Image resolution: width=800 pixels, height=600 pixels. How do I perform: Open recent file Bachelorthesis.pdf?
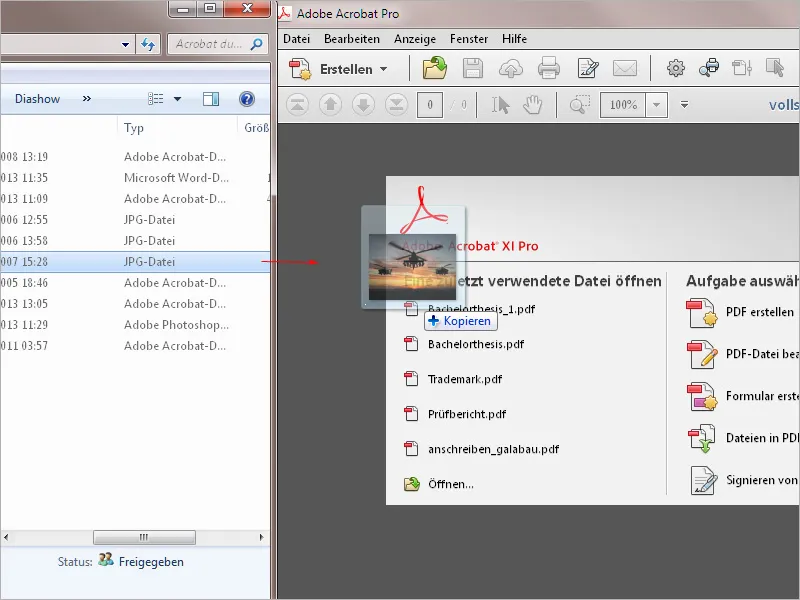(x=476, y=344)
